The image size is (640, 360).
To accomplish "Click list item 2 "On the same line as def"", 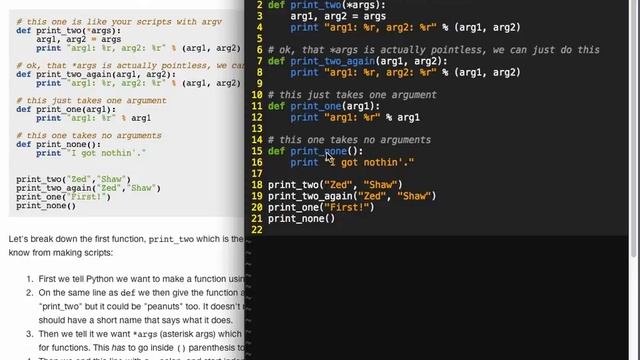I will tap(141, 307).
